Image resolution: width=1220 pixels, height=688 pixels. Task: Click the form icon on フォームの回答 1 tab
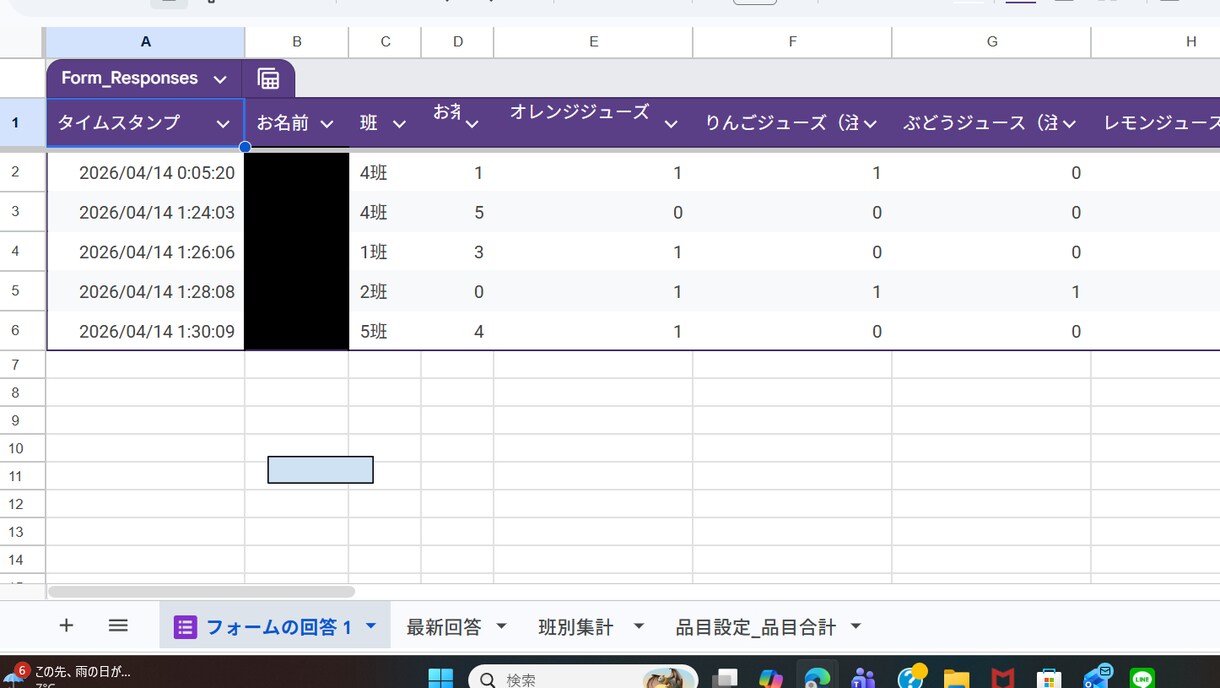(x=185, y=627)
